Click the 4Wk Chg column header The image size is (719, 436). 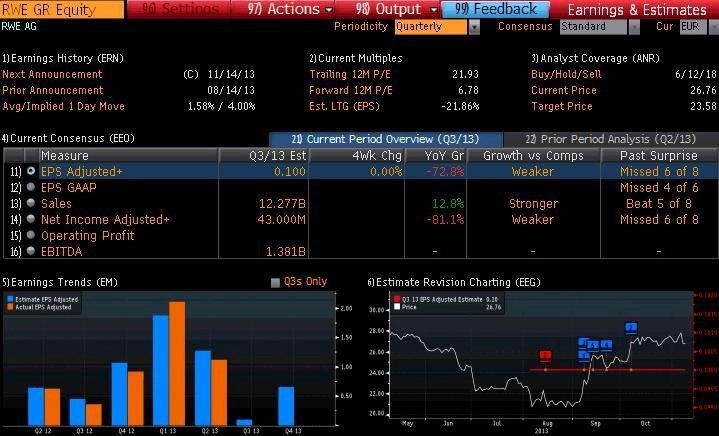357,156
